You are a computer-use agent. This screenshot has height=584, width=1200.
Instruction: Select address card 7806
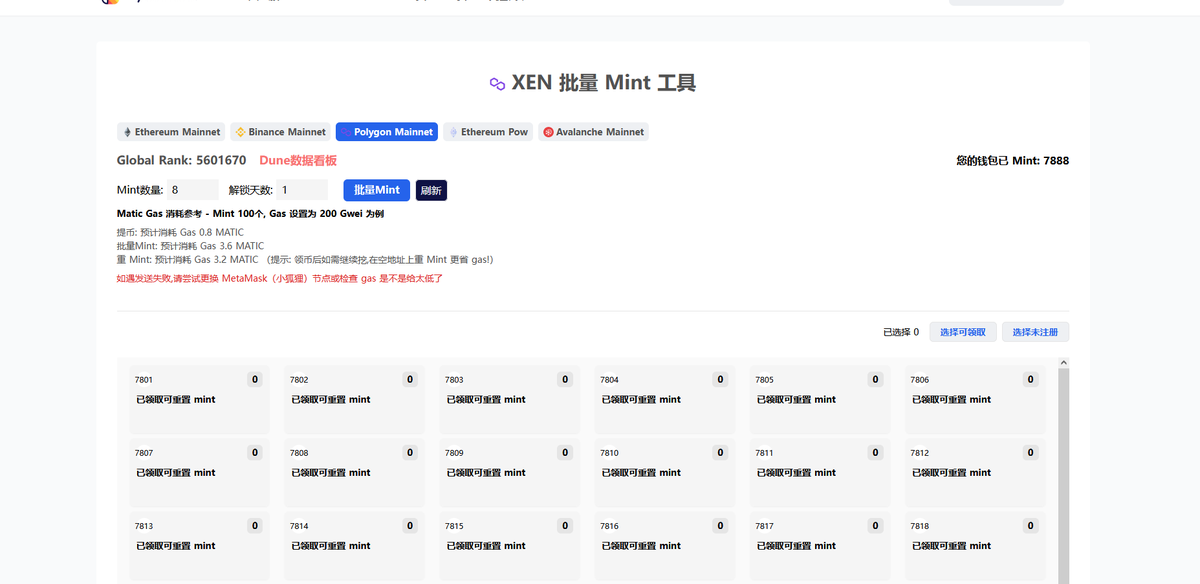[974, 399]
